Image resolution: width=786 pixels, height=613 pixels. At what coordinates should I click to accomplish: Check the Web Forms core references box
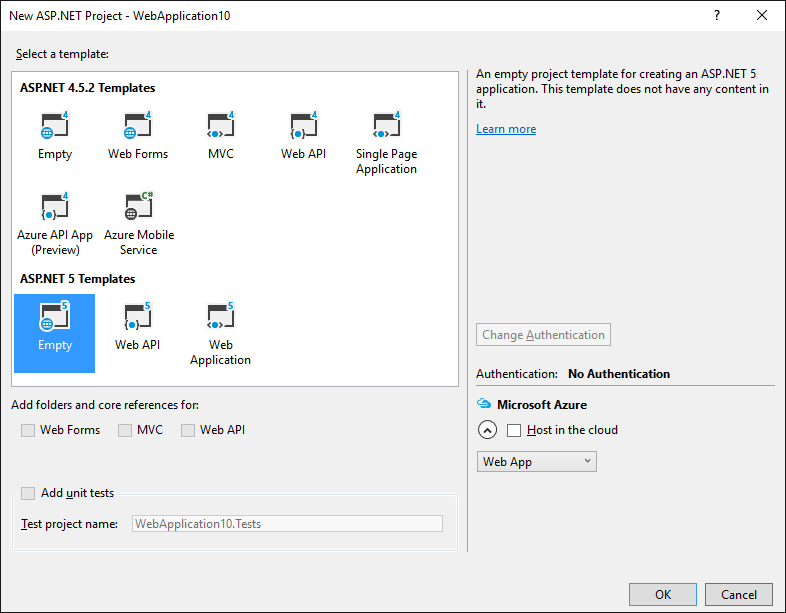(x=28, y=430)
